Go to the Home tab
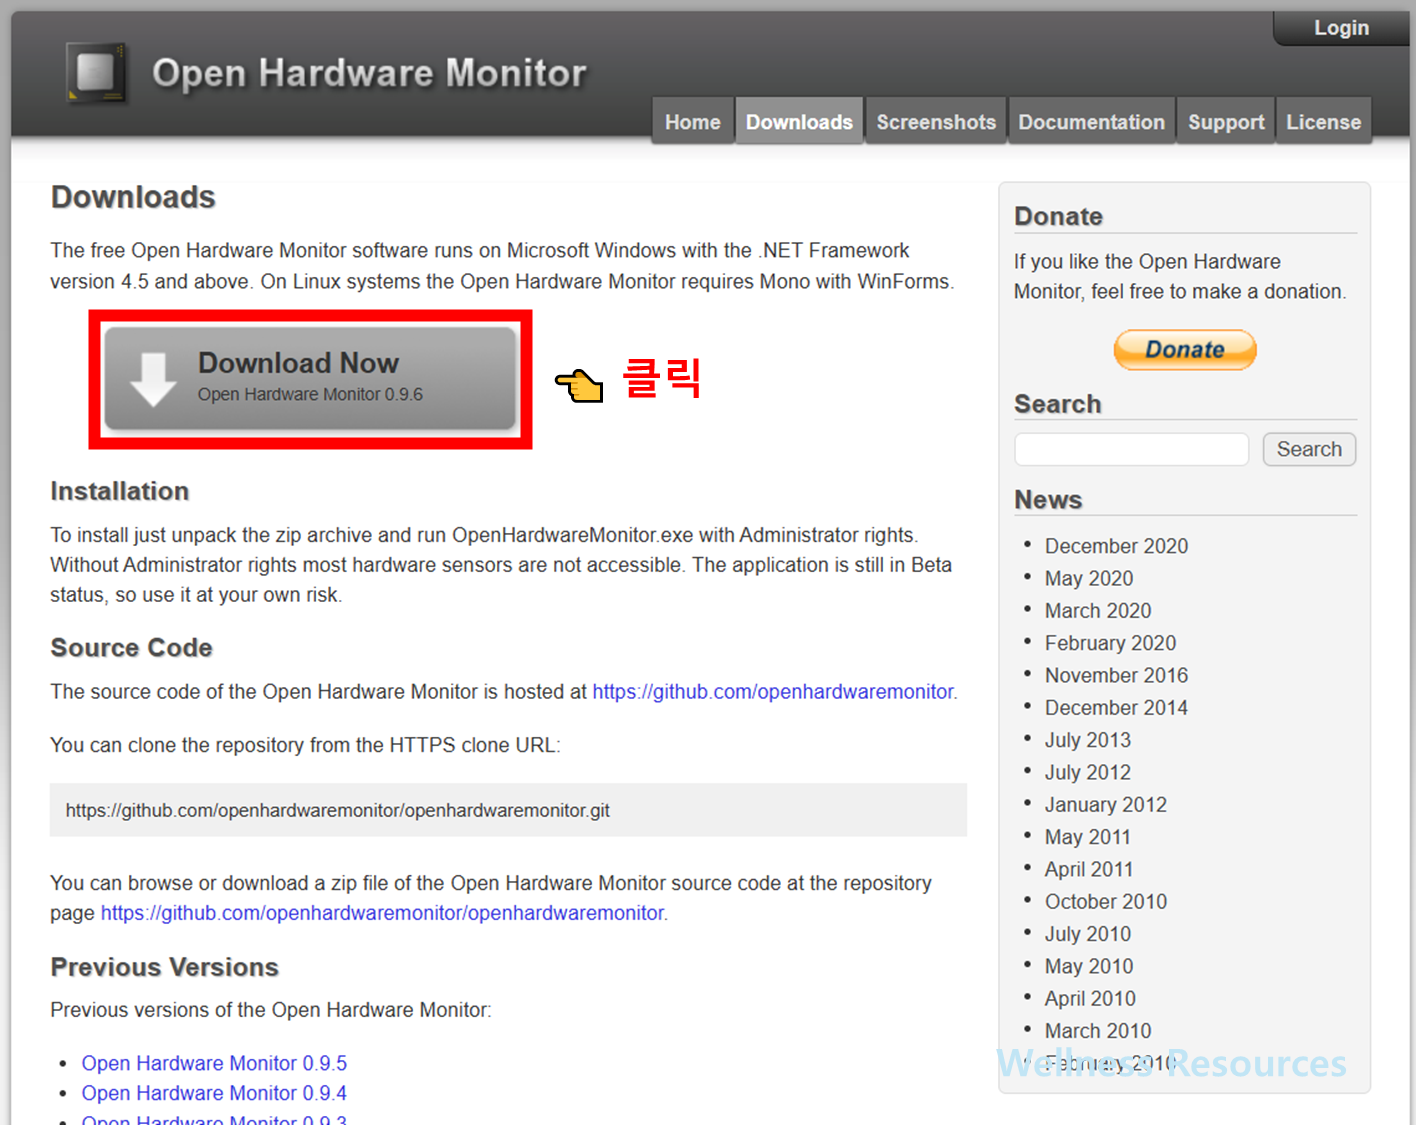This screenshot has height=1125, width=1416. pyautogui.click(x=692, y=122)
